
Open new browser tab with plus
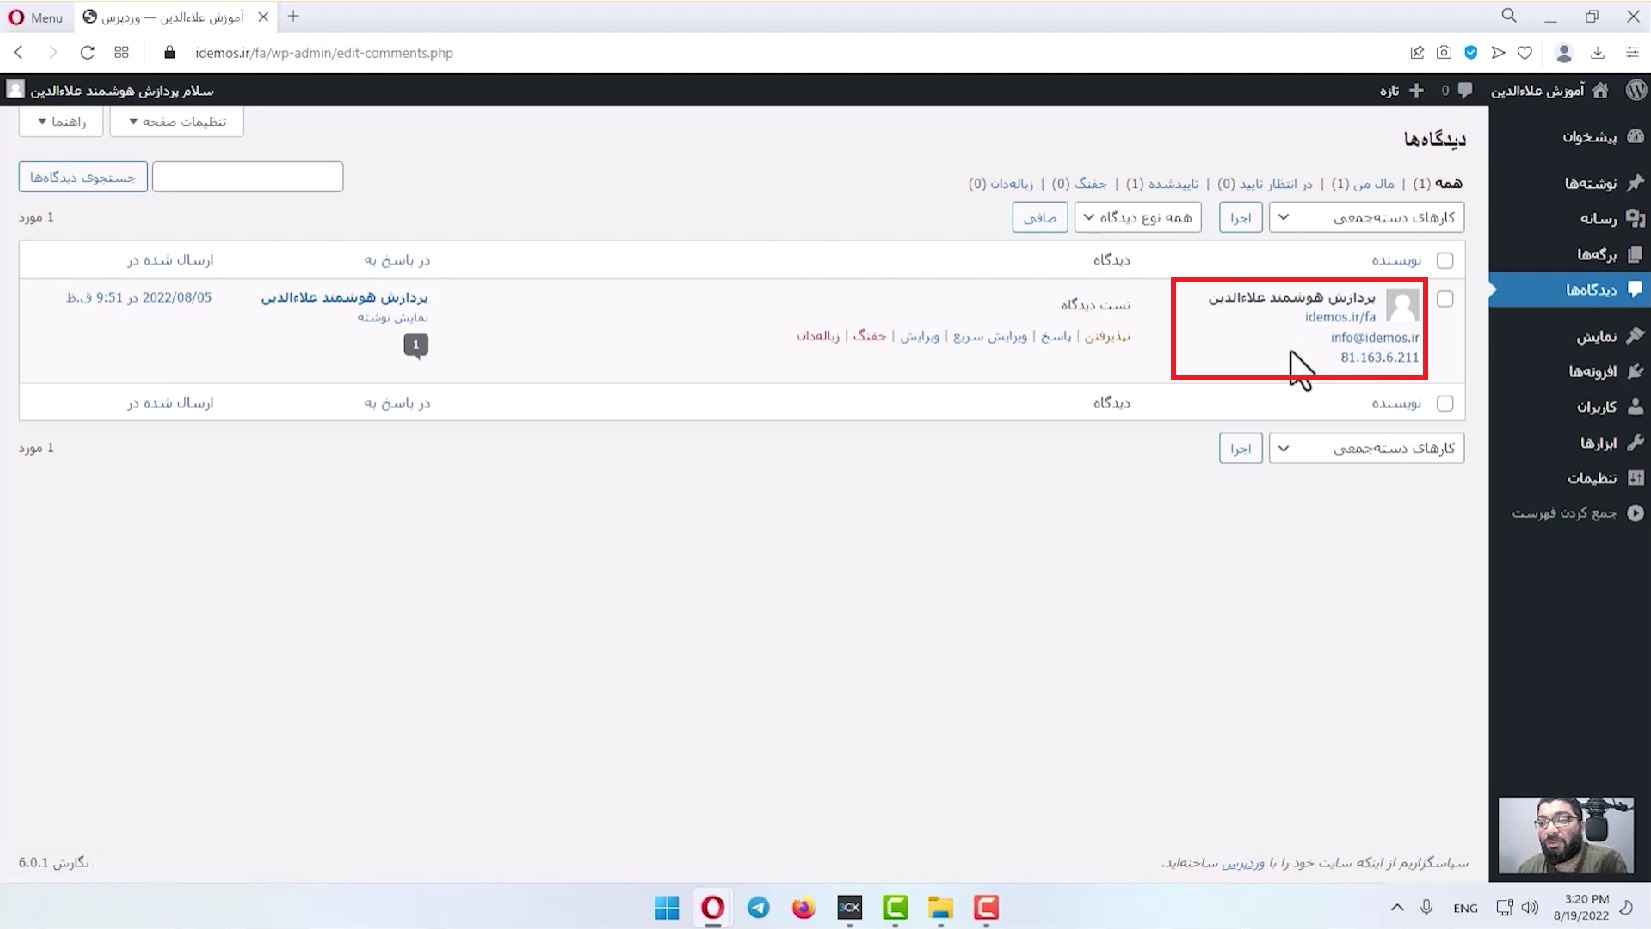[x=293, y=17]
